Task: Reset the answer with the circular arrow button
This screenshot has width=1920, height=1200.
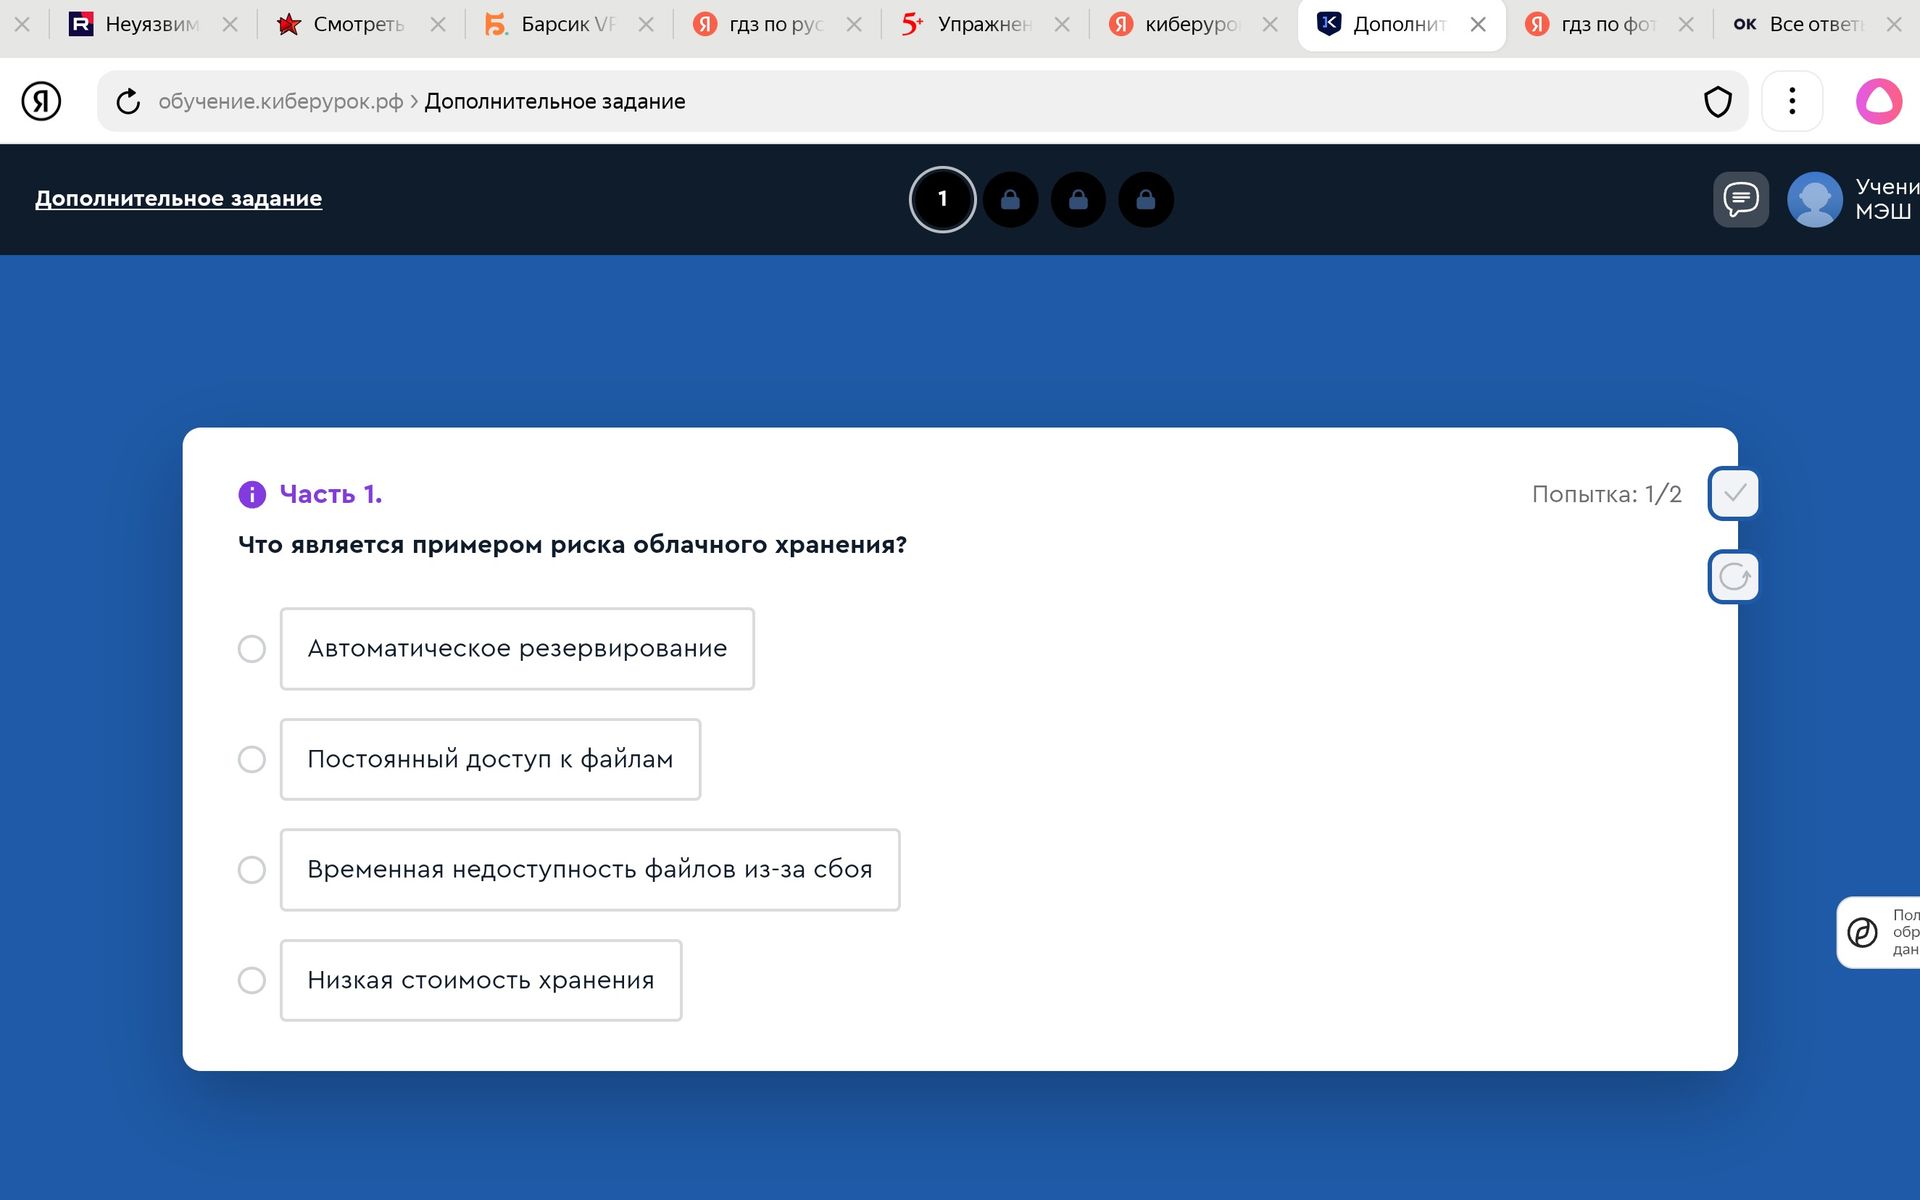Action: 1734,577
